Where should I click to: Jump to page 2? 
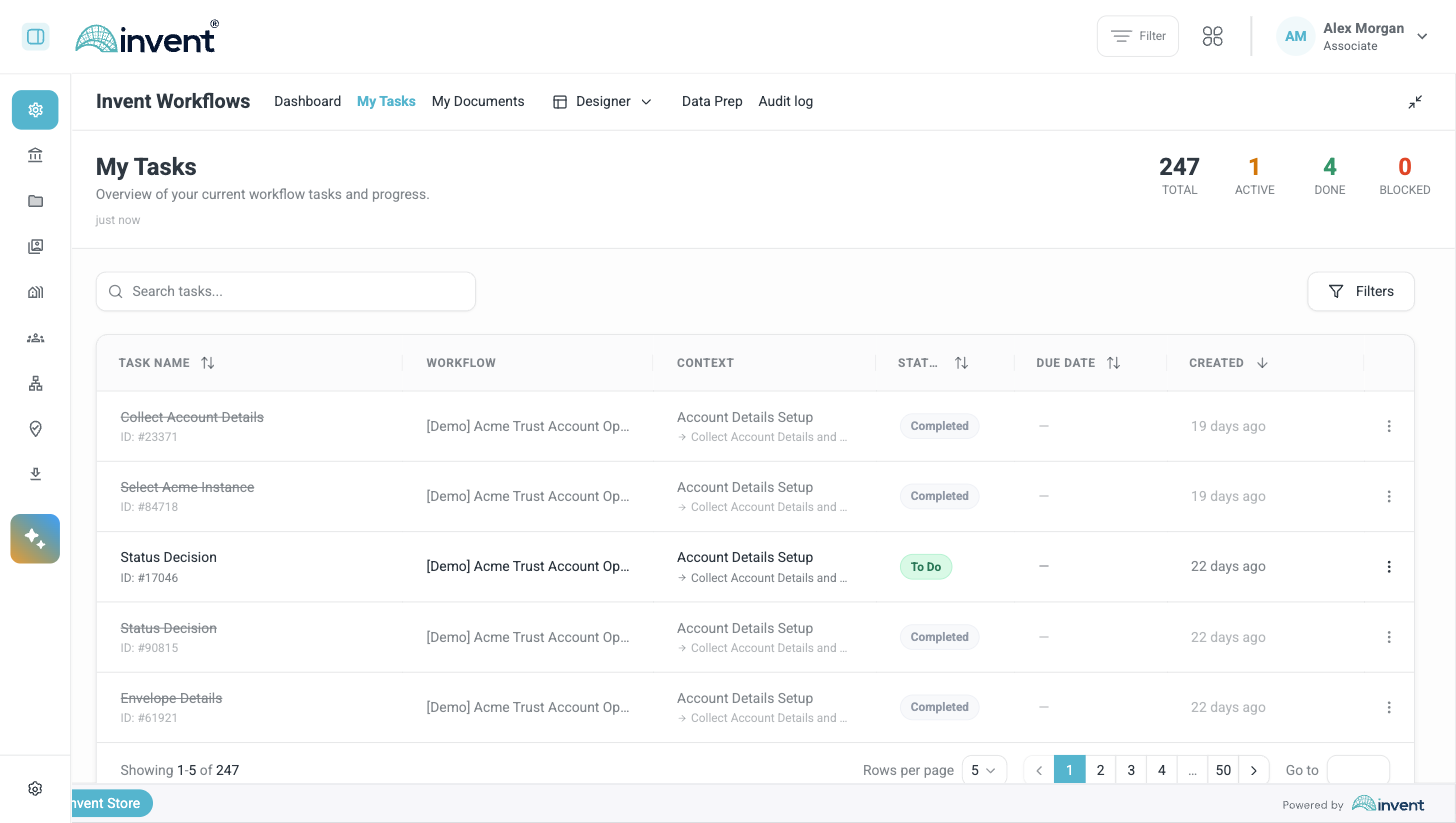(x=1100, y=770)
